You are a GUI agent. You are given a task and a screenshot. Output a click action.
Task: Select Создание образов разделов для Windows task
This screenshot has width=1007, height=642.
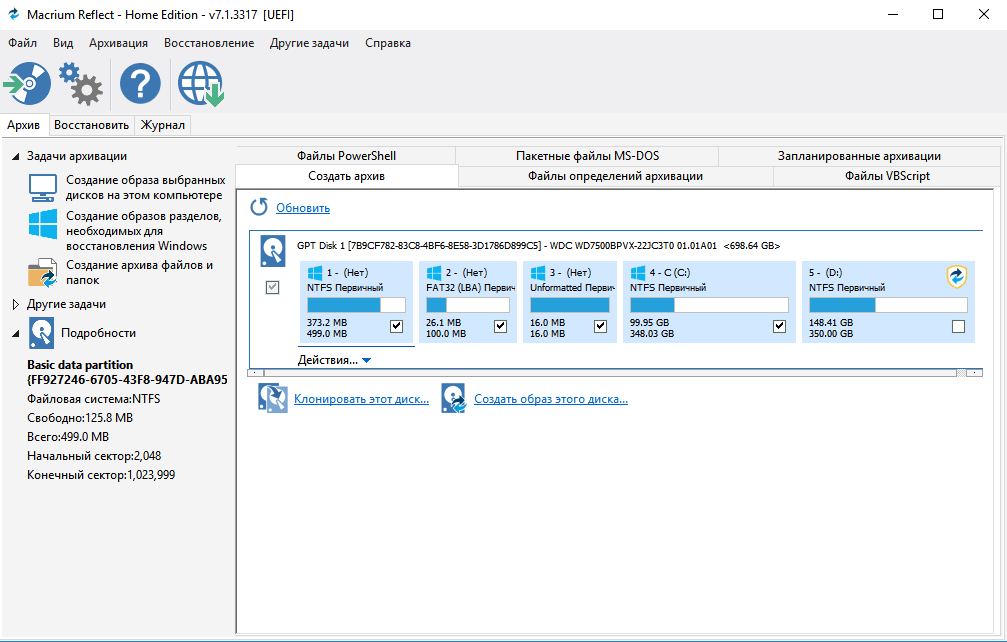pos(144,231)
